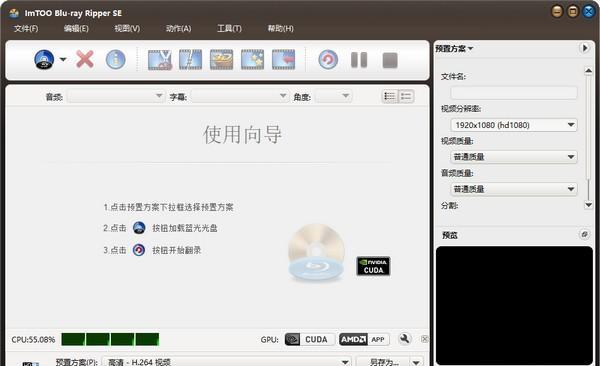Image resolution: width=600 pixels, height=366 pixels.
Task: Open the 帮助(H) menu
Action: pyautogui.click(x=280, y=29)
